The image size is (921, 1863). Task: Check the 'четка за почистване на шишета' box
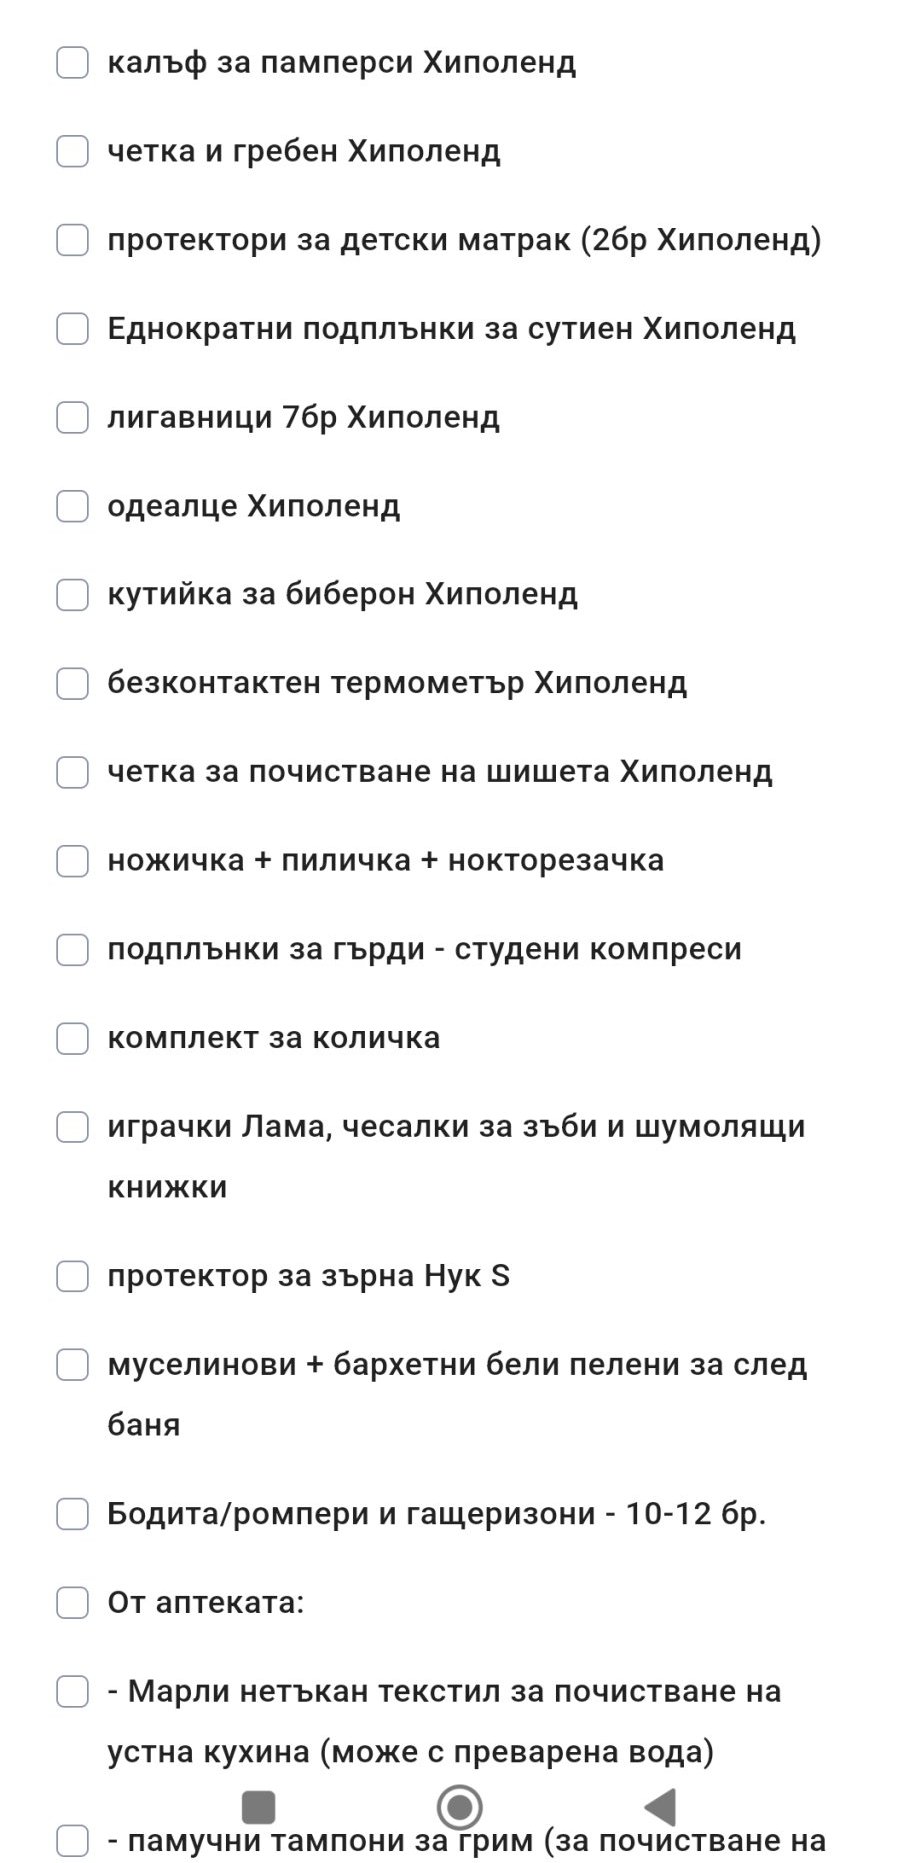(x=72, y=772)
